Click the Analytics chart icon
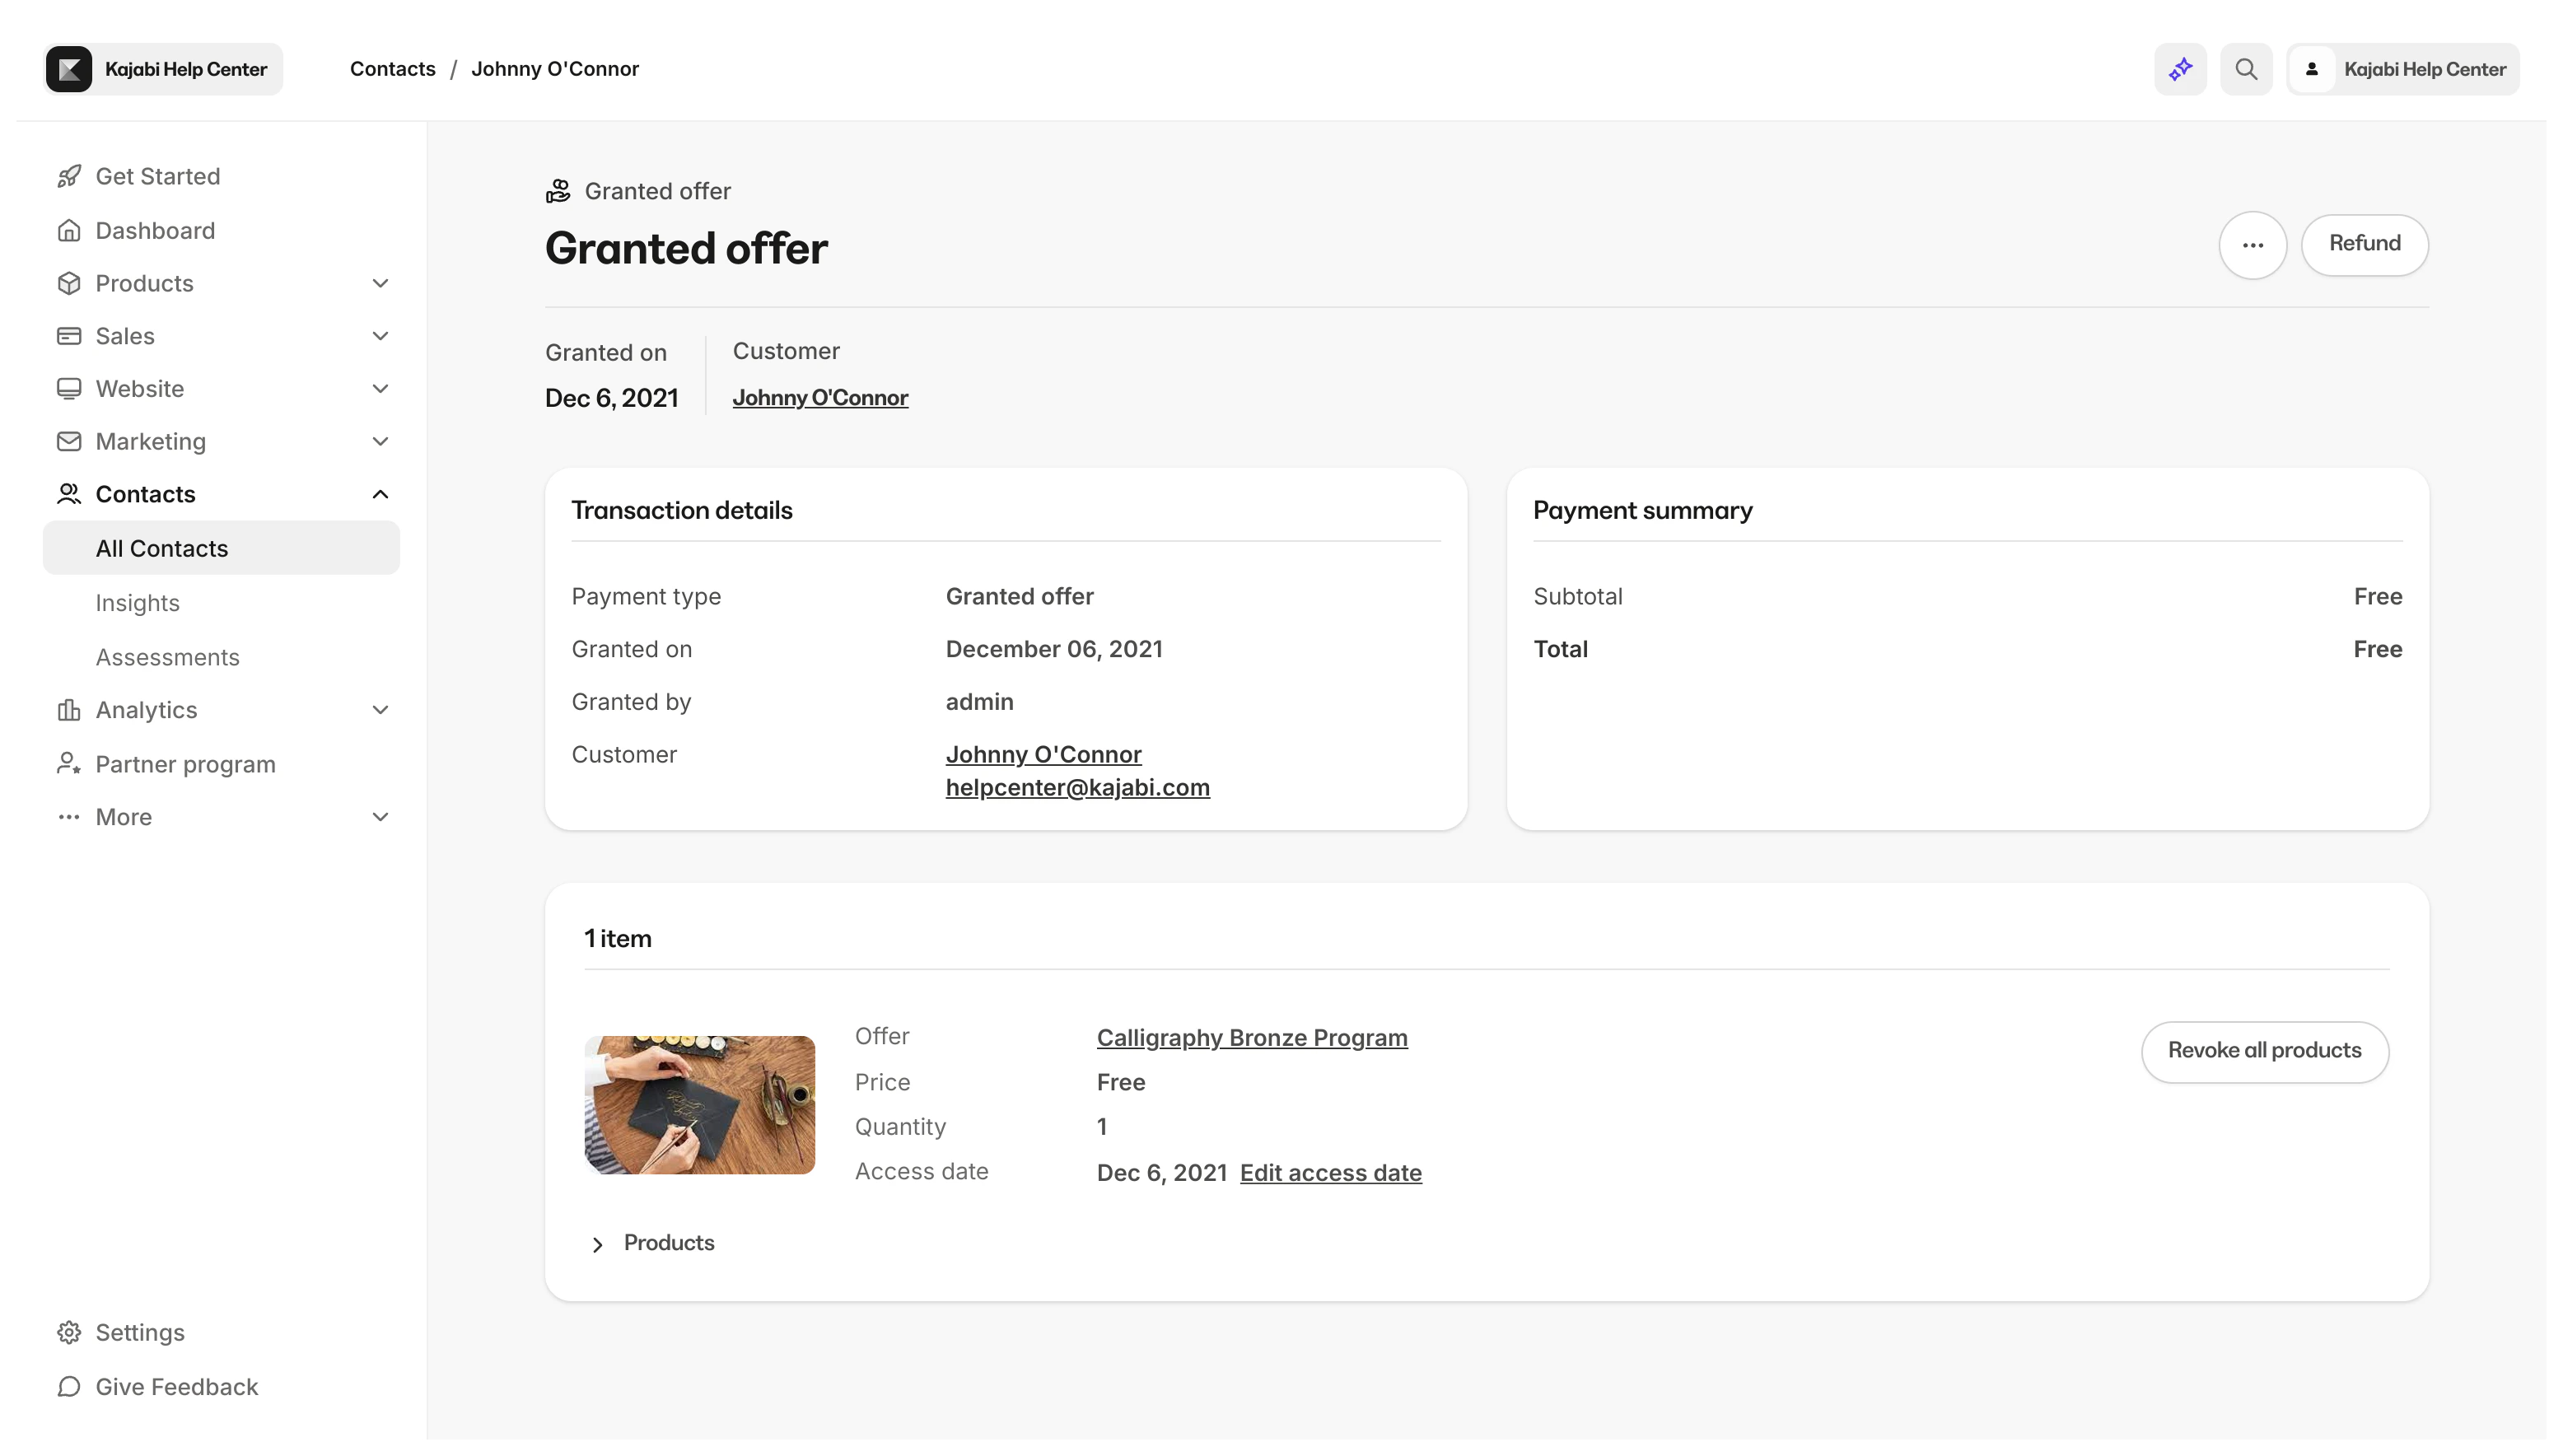This screenshot has width=2563, height=1456. [x=68, y=709]
